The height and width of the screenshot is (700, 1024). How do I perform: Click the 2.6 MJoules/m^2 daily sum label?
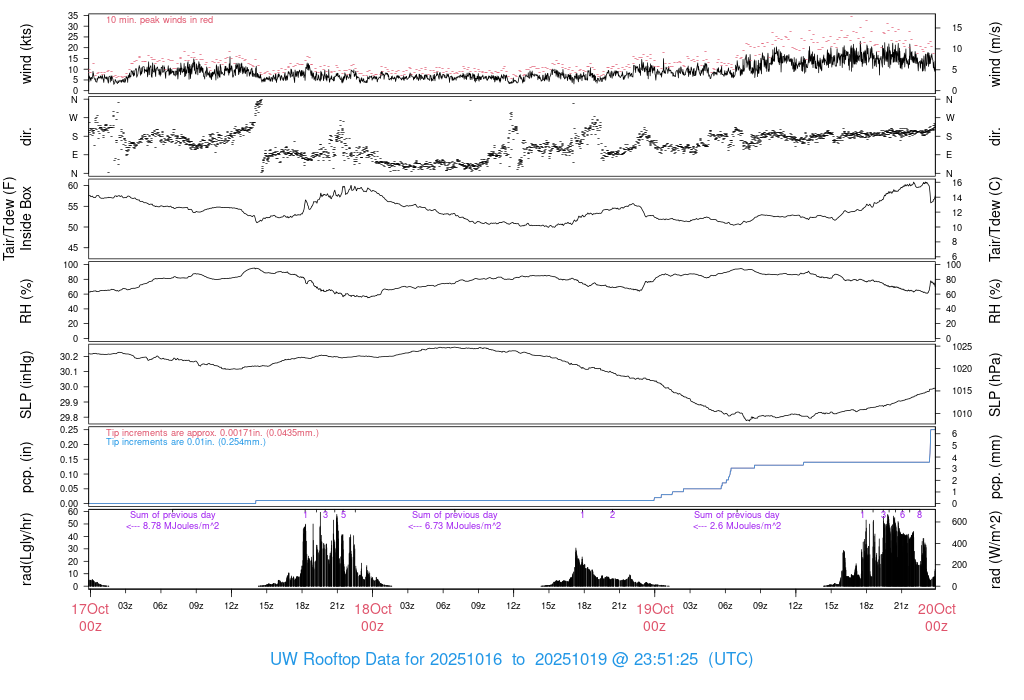point(737,525)
